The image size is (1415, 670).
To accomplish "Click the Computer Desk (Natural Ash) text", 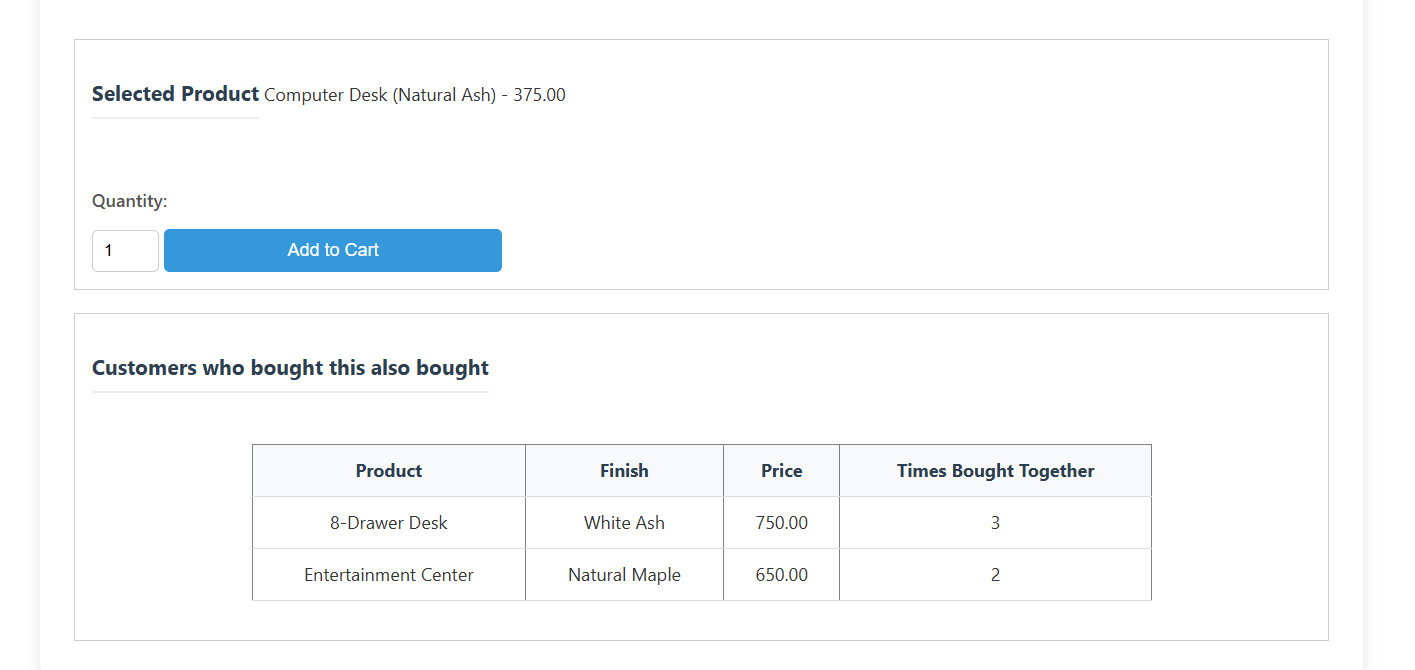I will (x=380, y=95).
